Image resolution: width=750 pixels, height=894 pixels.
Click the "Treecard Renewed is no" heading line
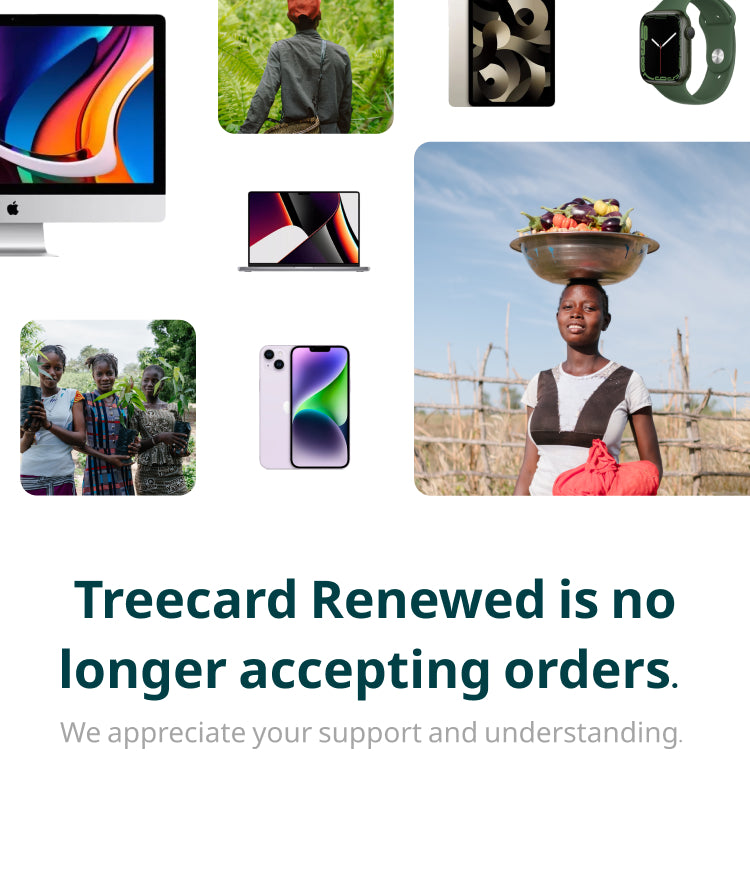click(375, 600)
